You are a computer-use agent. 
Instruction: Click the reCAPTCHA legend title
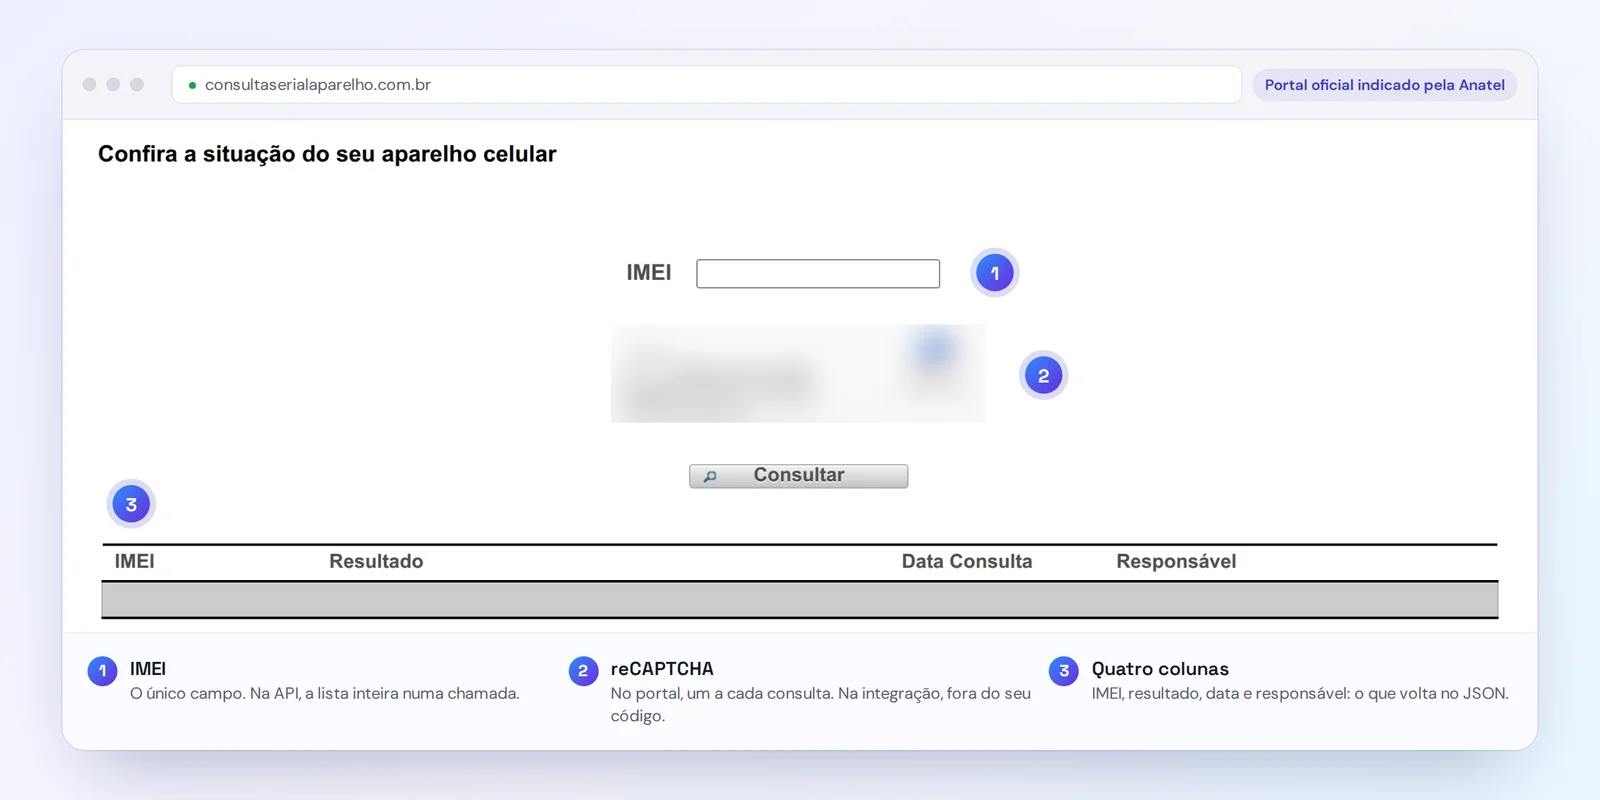coord(662,669)
